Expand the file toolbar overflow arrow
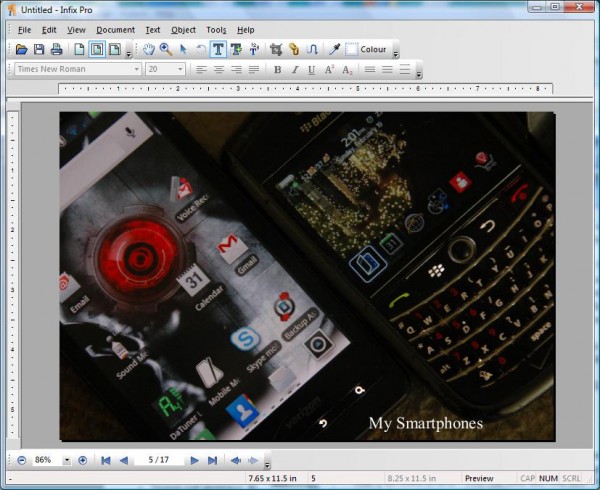Screen dimensions: 600x490 click(x=129, y=54)
